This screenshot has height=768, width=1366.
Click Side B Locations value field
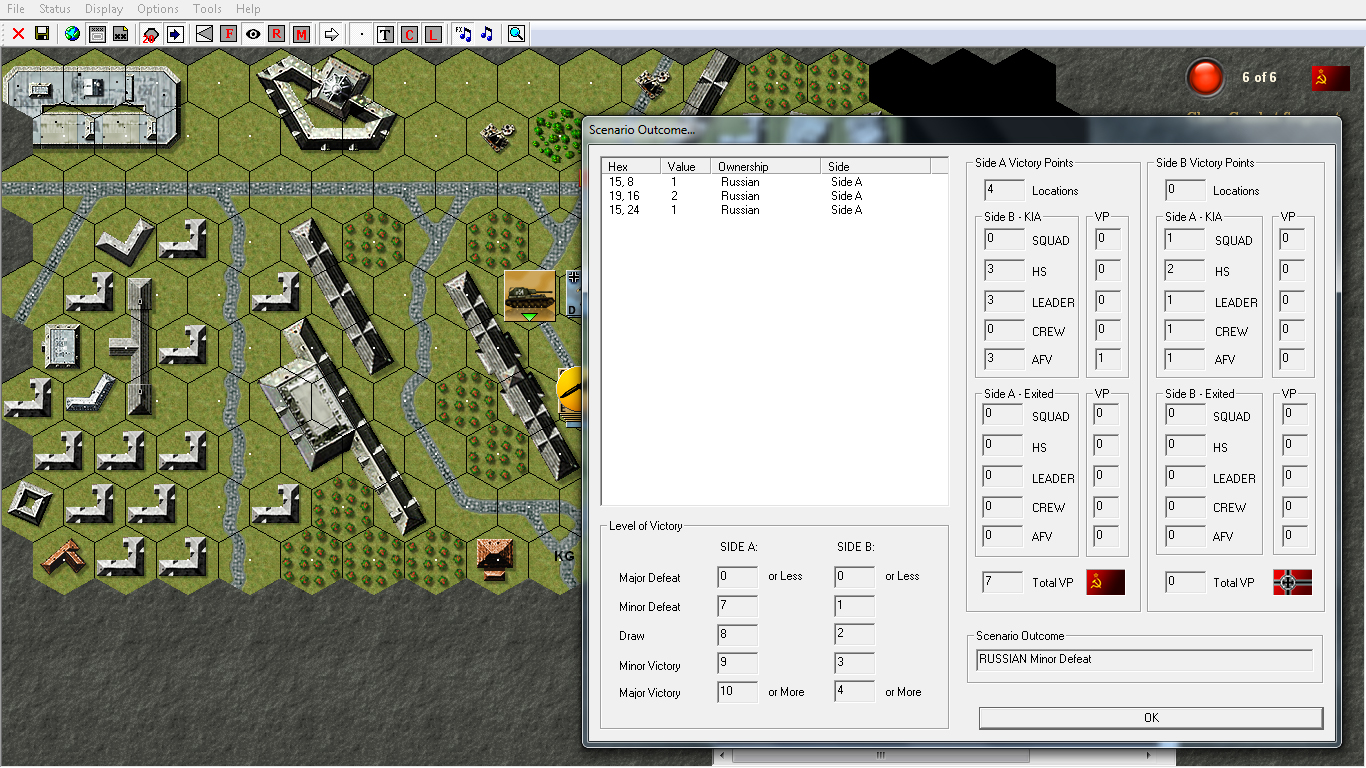(1185, 190)
